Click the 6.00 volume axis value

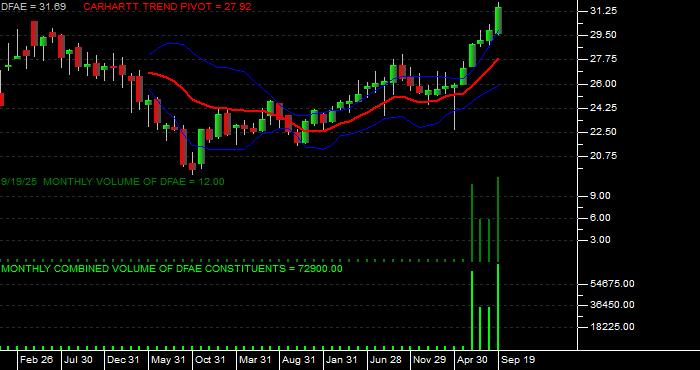600,218
